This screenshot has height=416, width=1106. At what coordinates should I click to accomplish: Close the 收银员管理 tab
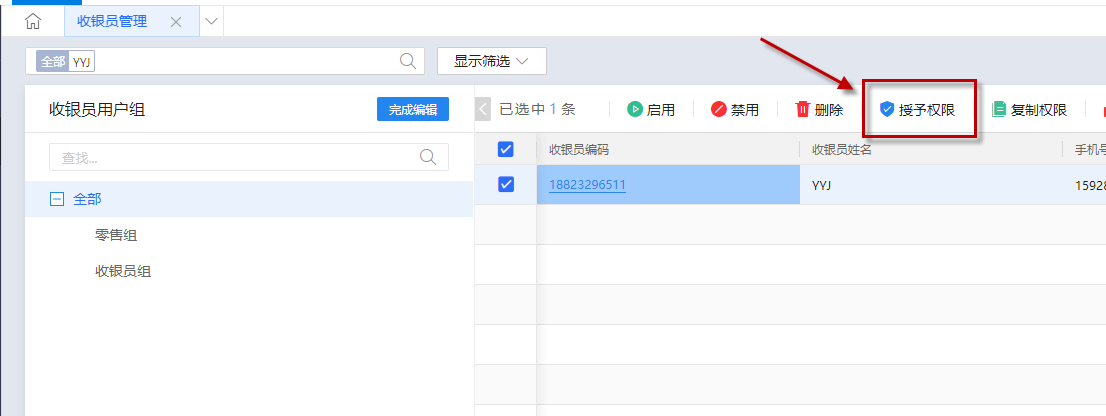click(x=176, y=22)
